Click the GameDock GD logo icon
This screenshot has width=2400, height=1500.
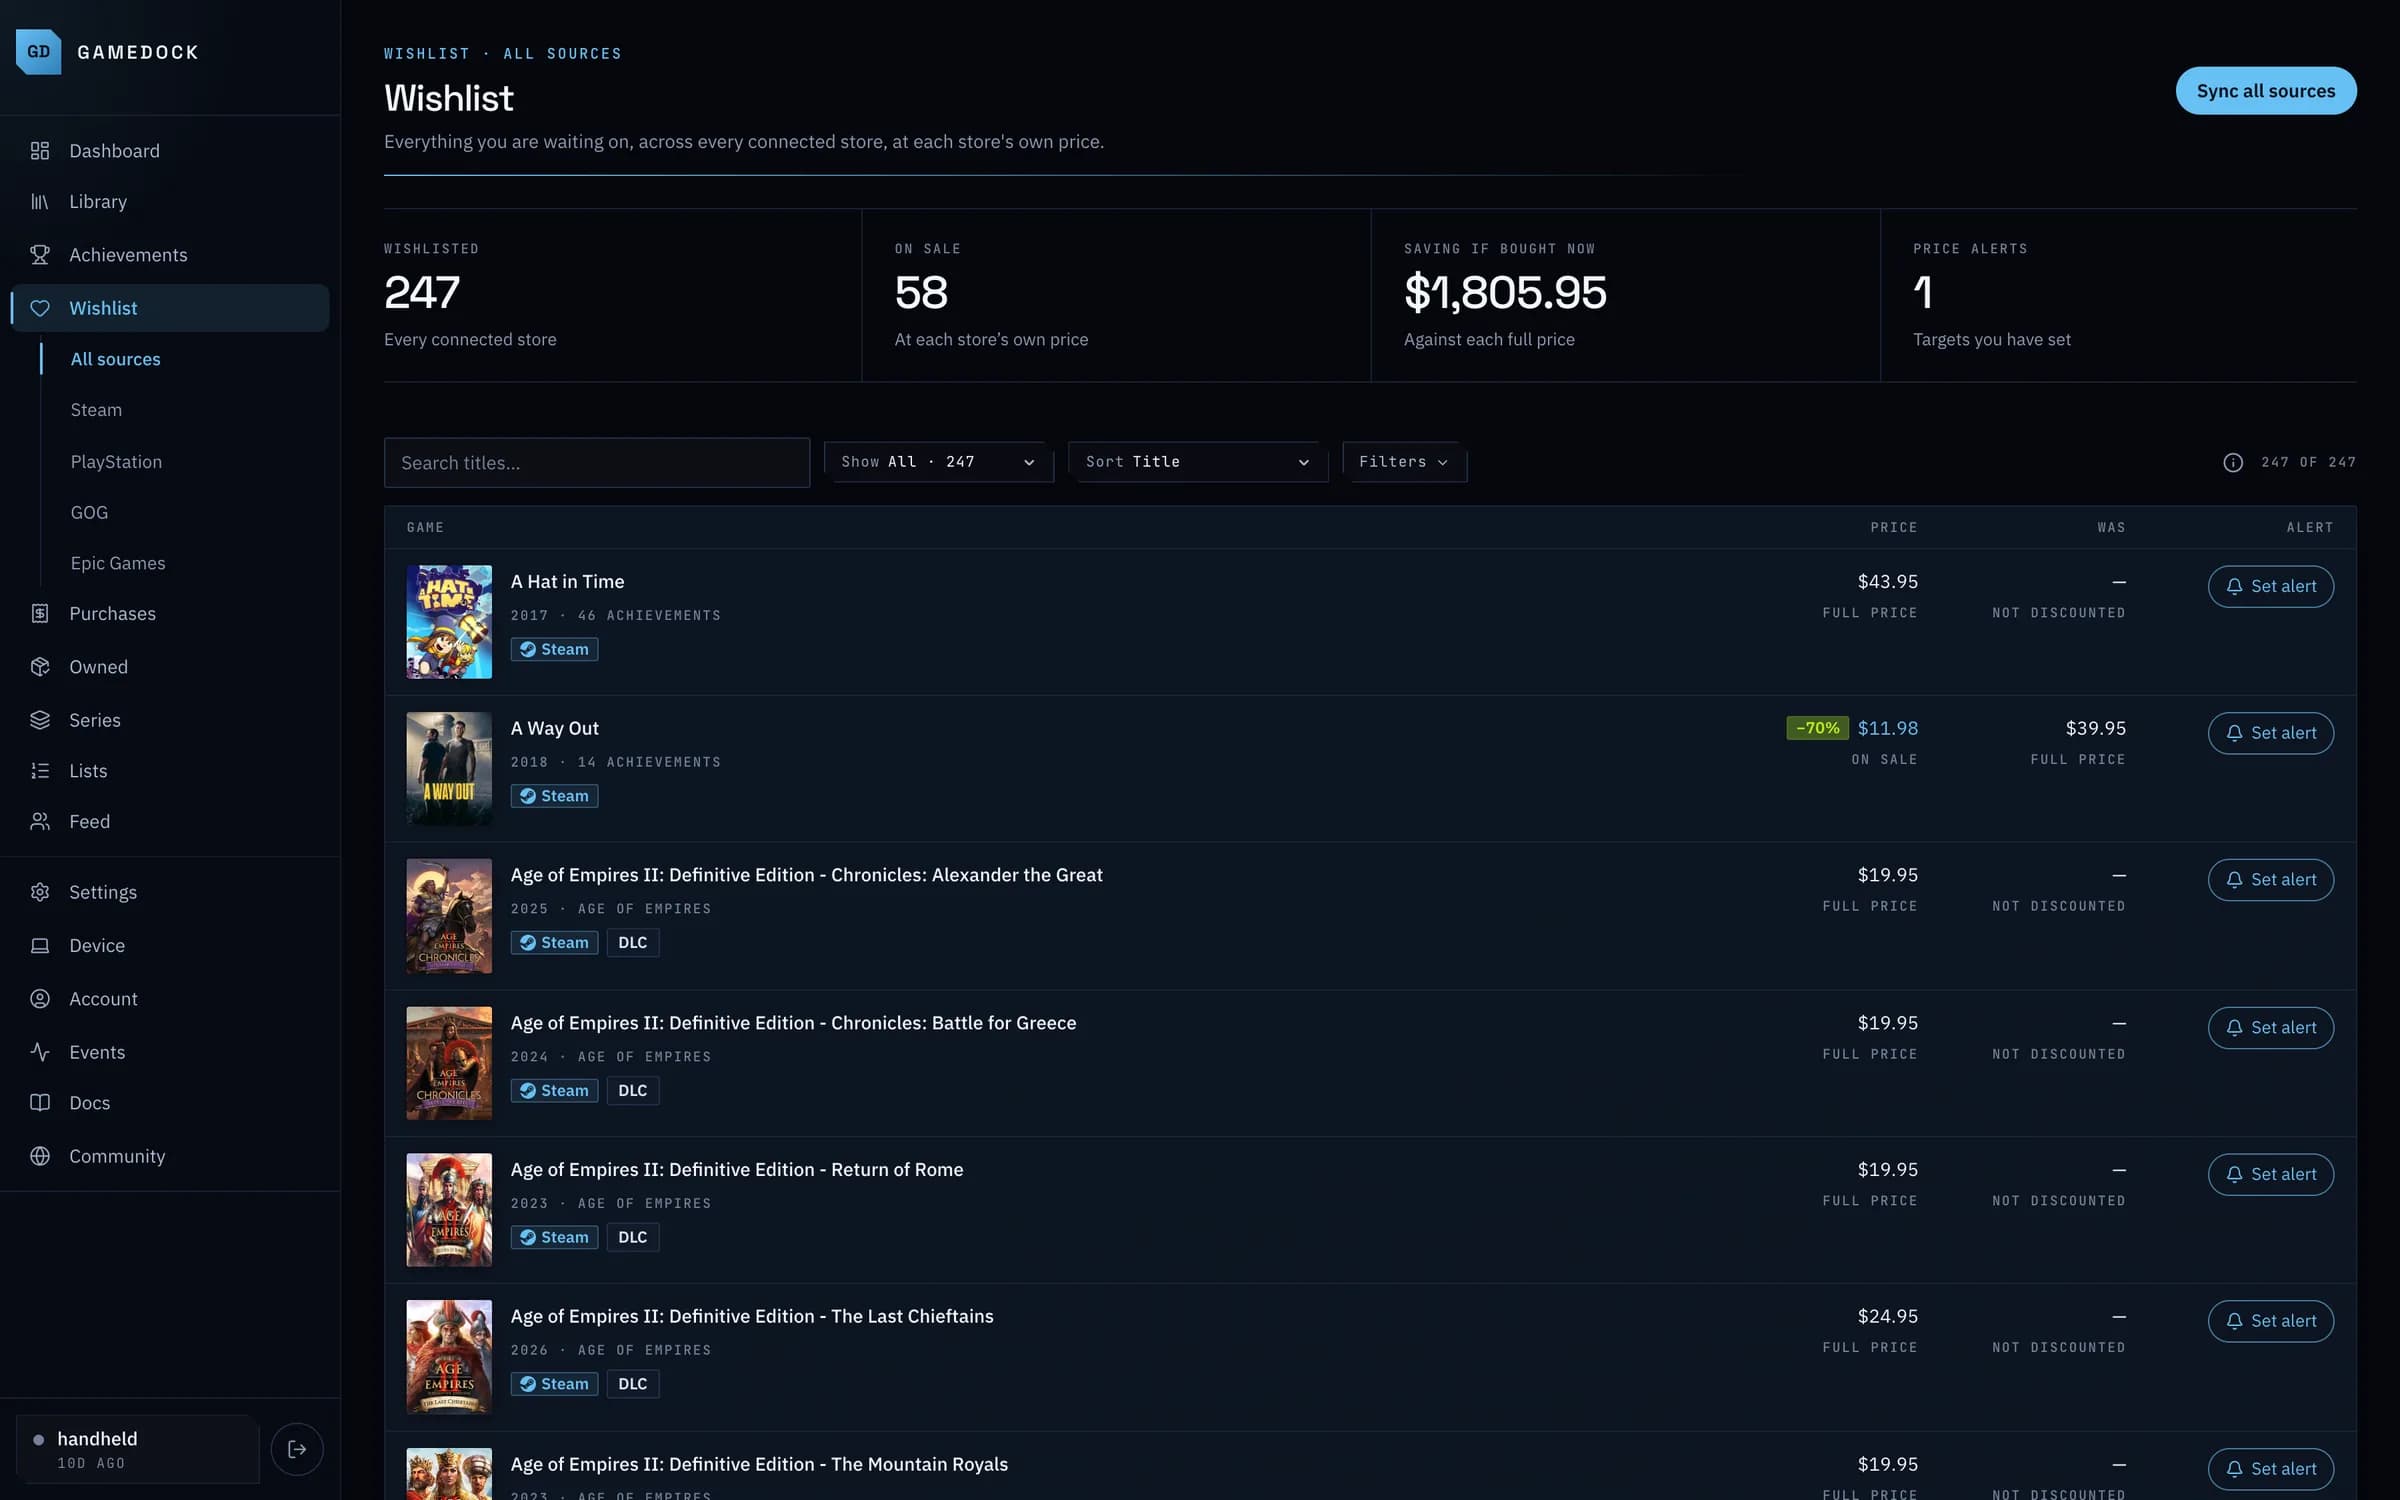pyautogui.click(x=38, y=52)
